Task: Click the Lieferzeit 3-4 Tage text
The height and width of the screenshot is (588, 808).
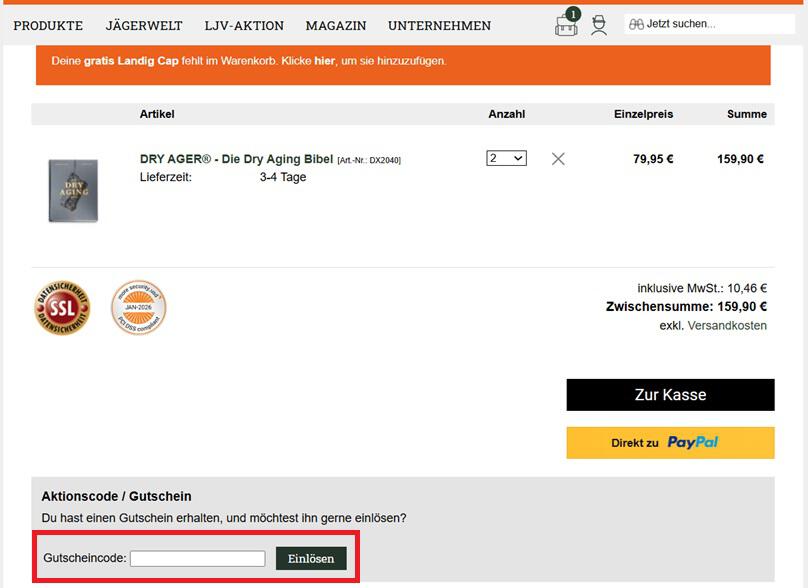Action: coord(223,177)
